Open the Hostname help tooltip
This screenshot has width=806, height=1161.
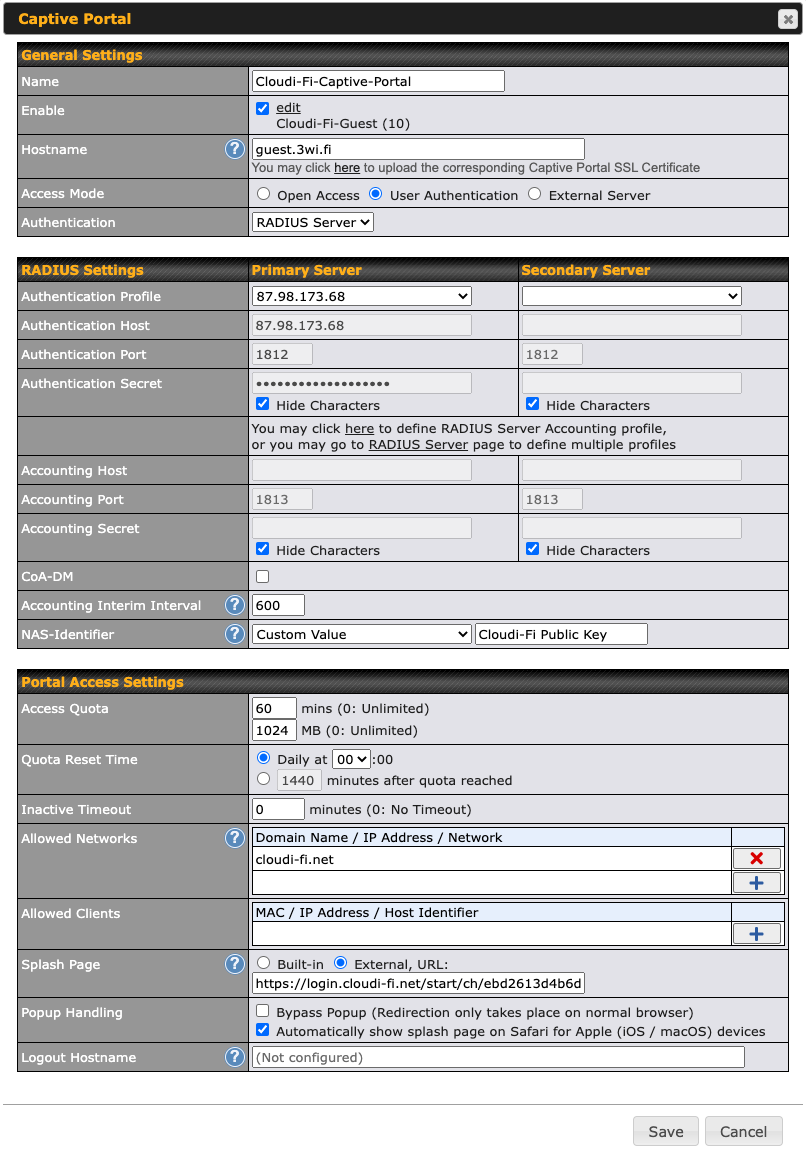pyautogui.click(x=235, y=148)
